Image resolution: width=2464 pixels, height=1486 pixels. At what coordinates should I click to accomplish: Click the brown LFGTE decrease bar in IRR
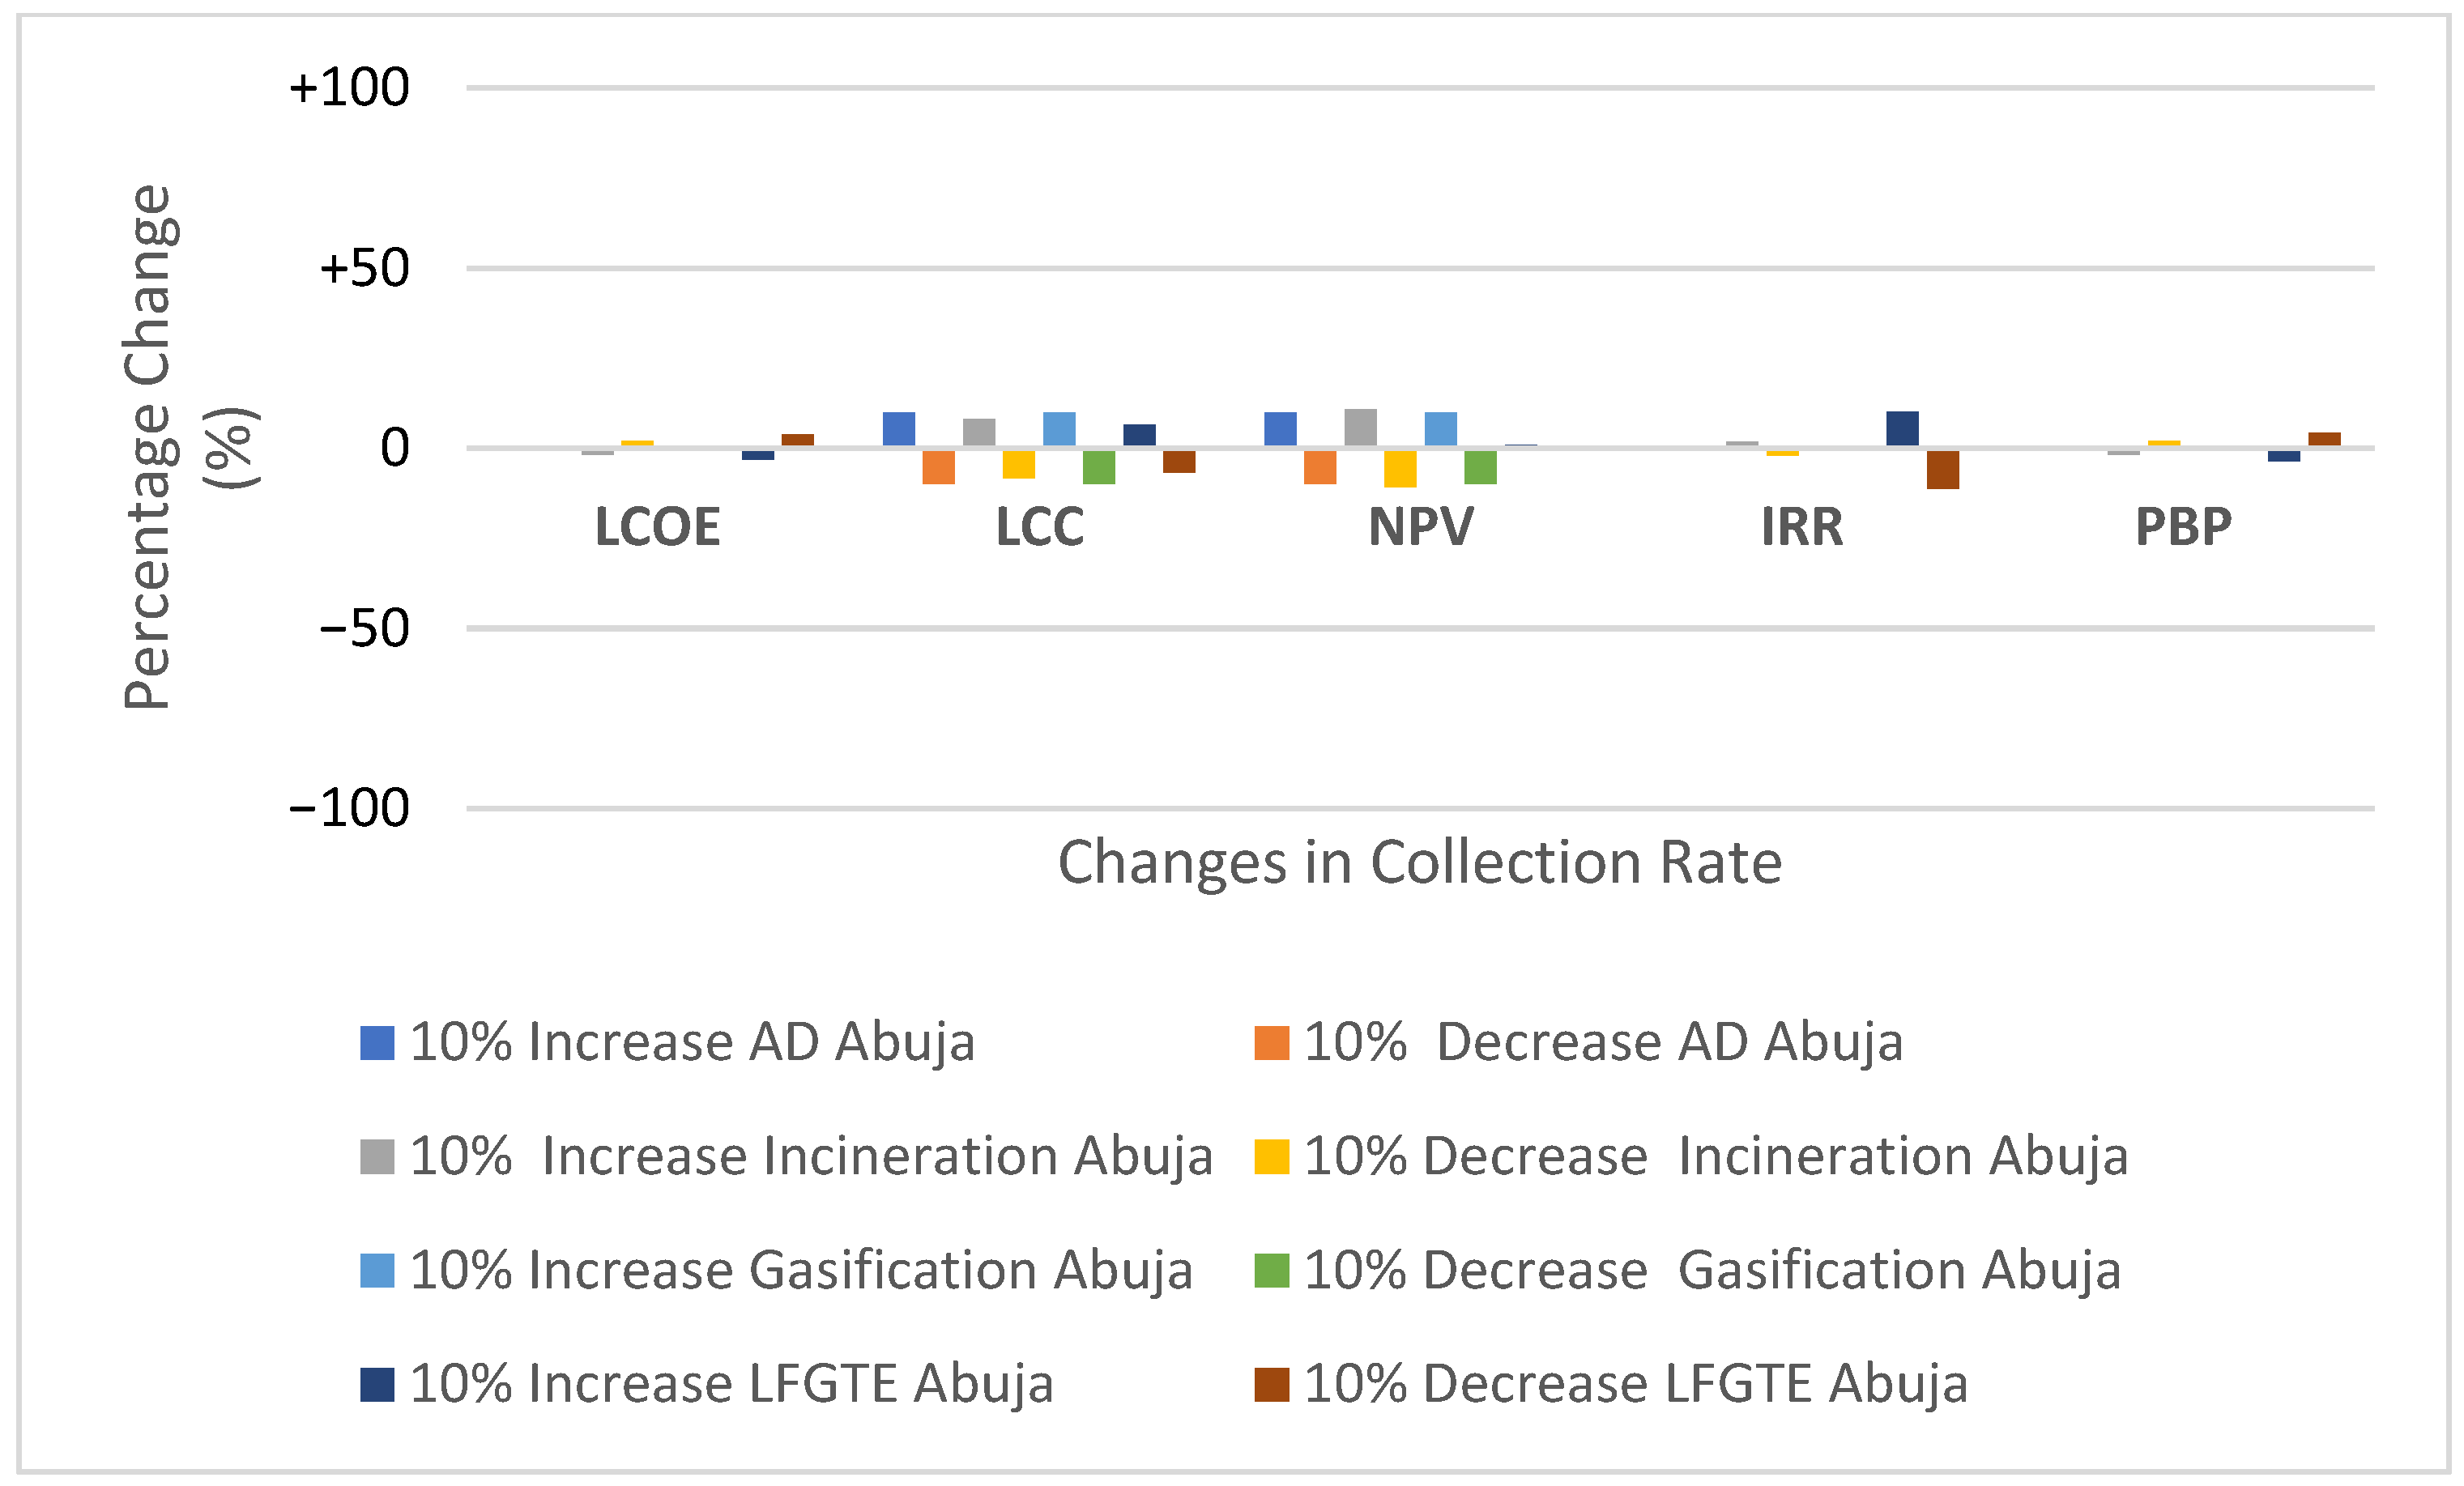point(1942,469)
